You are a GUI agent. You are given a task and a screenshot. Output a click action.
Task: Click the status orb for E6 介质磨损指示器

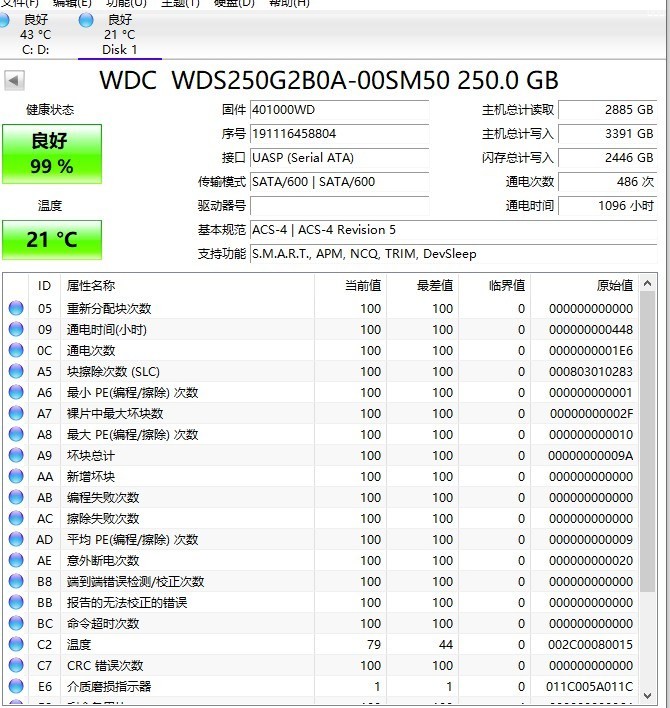coord(16,686)
